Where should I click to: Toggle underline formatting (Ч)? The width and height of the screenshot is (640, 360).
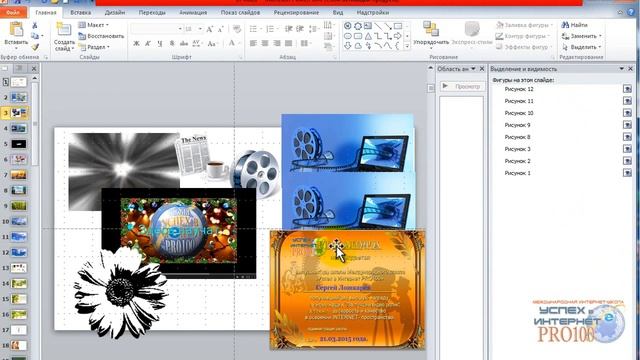pos(160,43)
